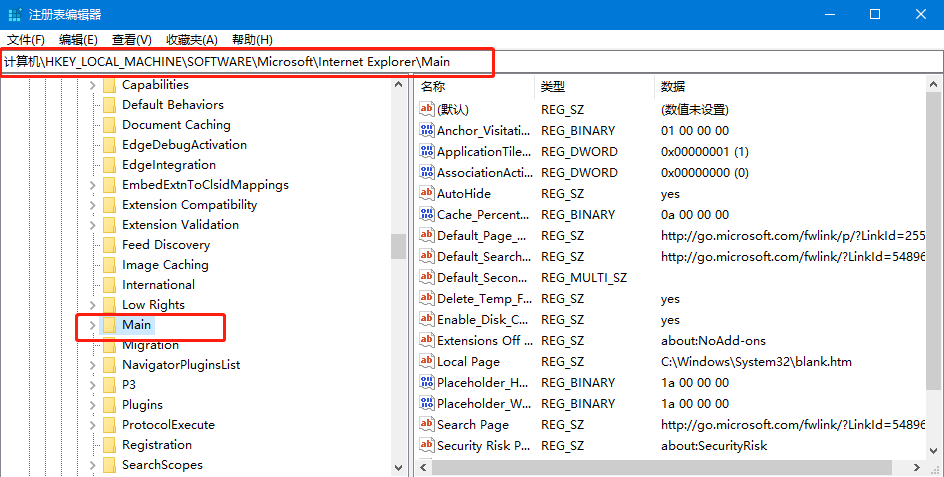The image size is (944, 477).
Task: Click the registry path address bar
Action: (x=248, y=62)
